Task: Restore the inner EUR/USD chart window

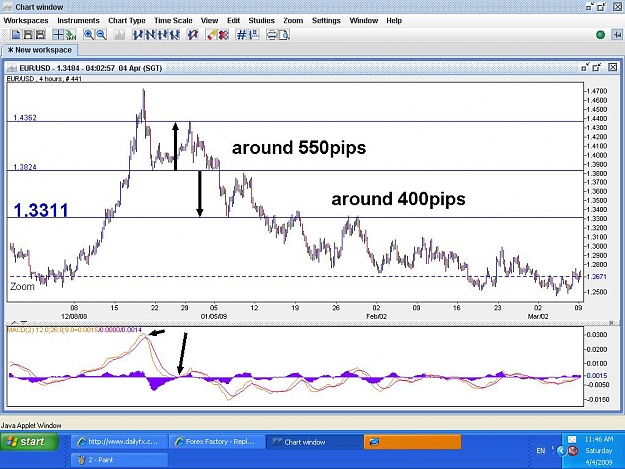Action: pos(597,68)
